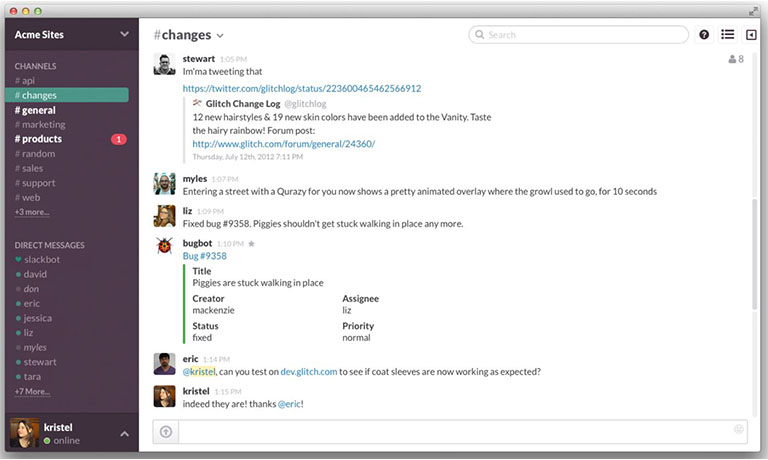Toggle the flexpane collapse icon
This screenshot has height=460, width=768.
tap(751, 35)
